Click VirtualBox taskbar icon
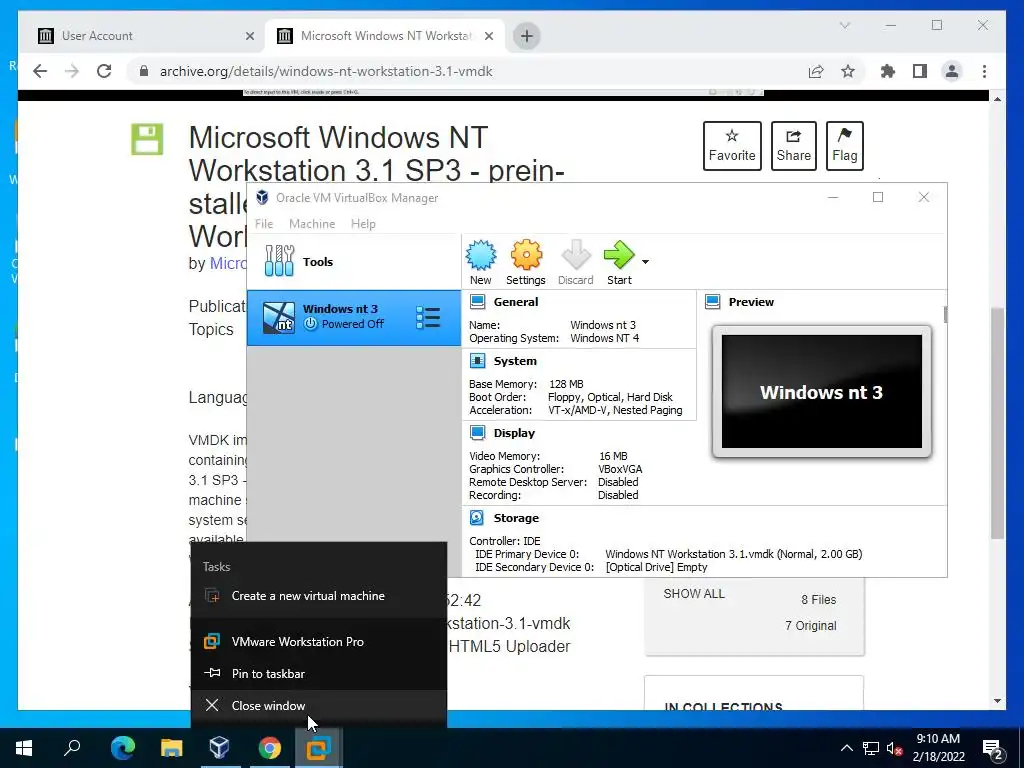 pos(219,748)
